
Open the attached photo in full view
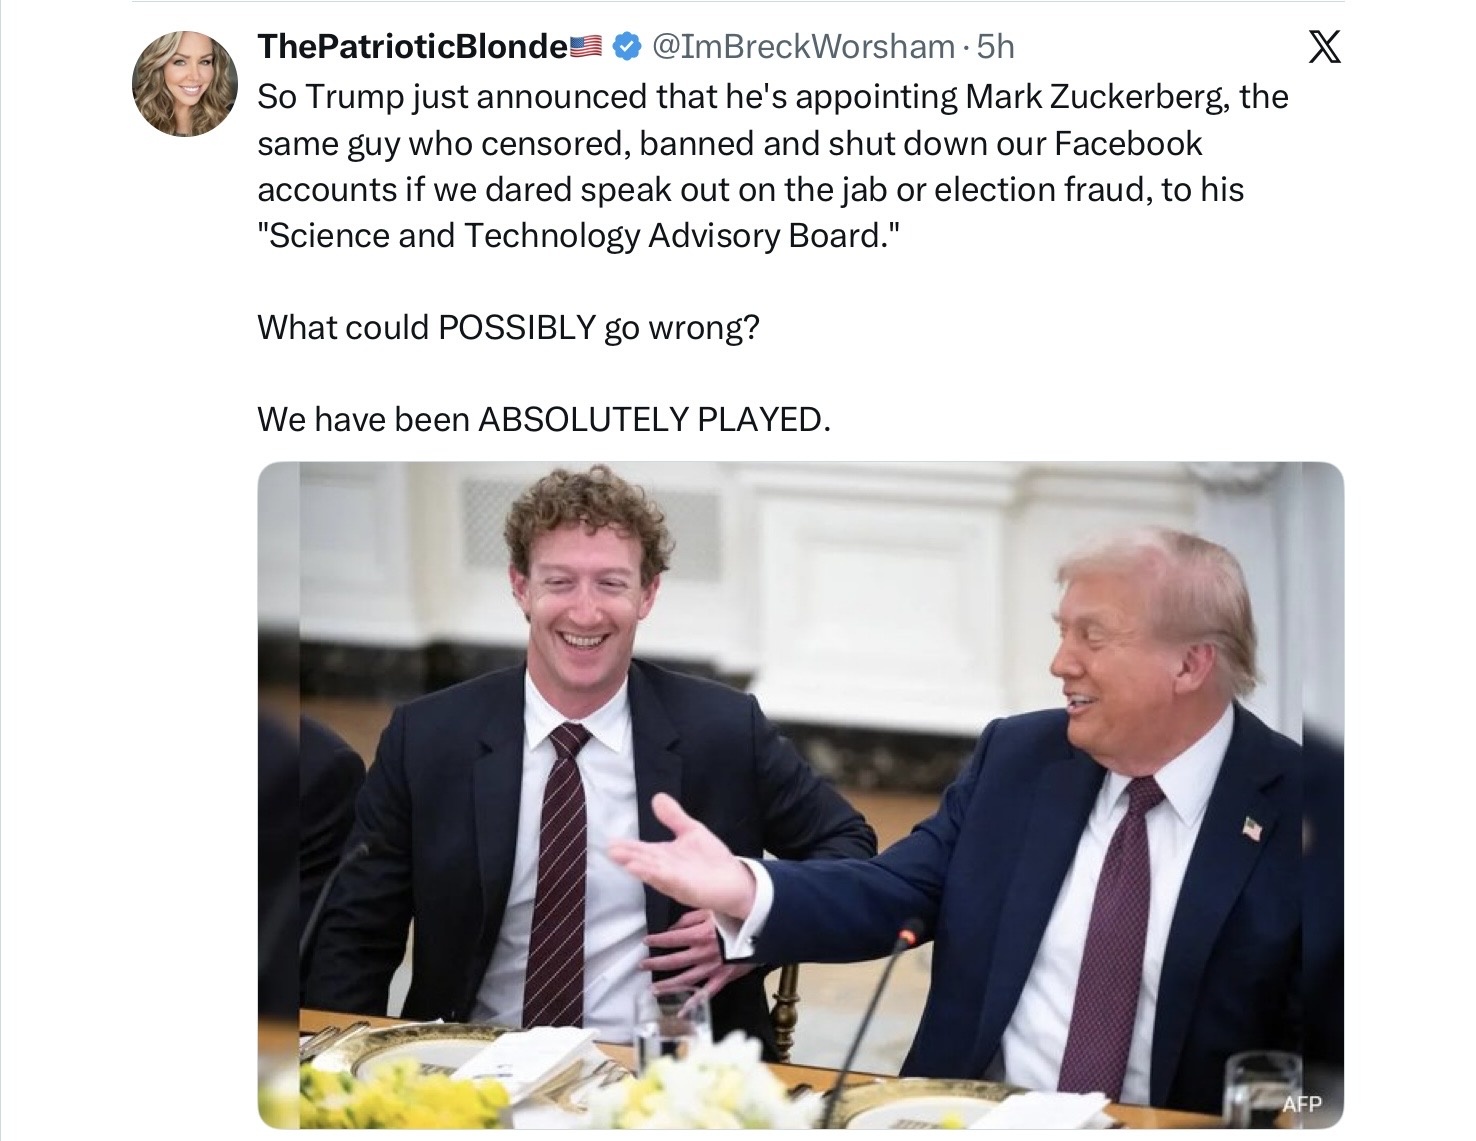point(800,795)
